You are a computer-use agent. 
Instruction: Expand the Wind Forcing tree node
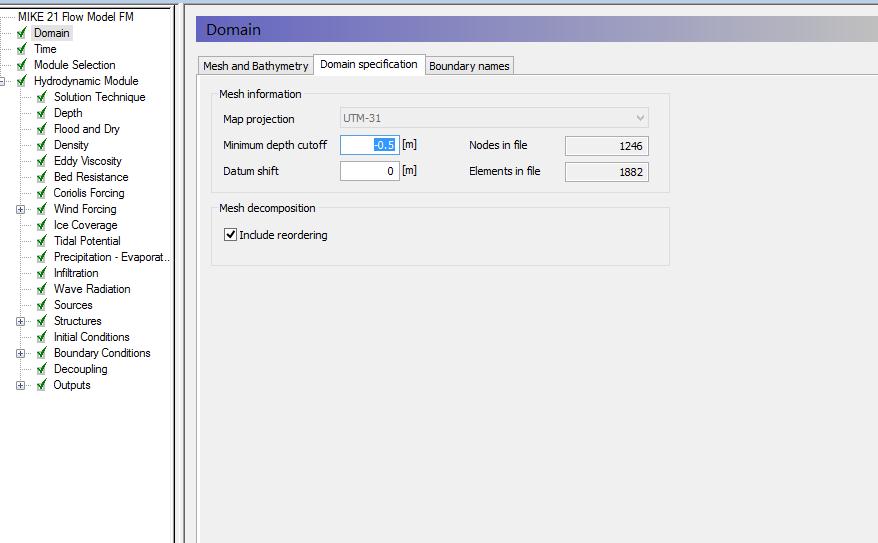tap(21, 209)
